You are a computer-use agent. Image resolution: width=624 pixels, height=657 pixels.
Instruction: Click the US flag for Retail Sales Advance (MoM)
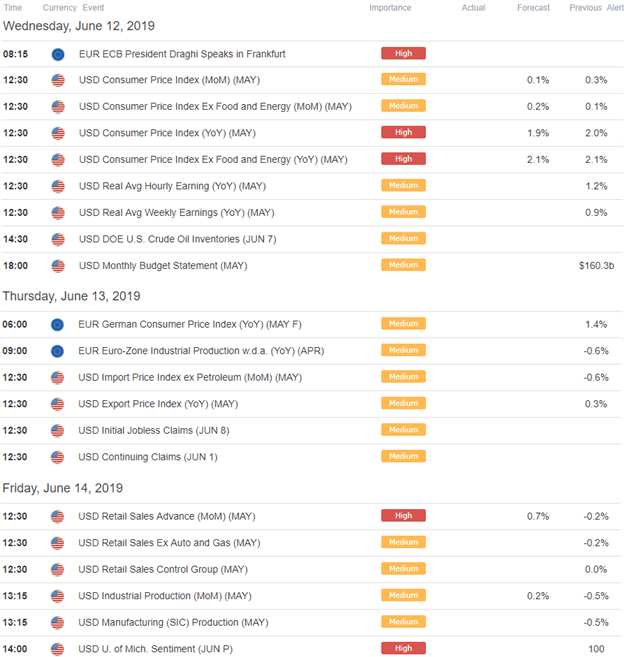click(57, 516)
